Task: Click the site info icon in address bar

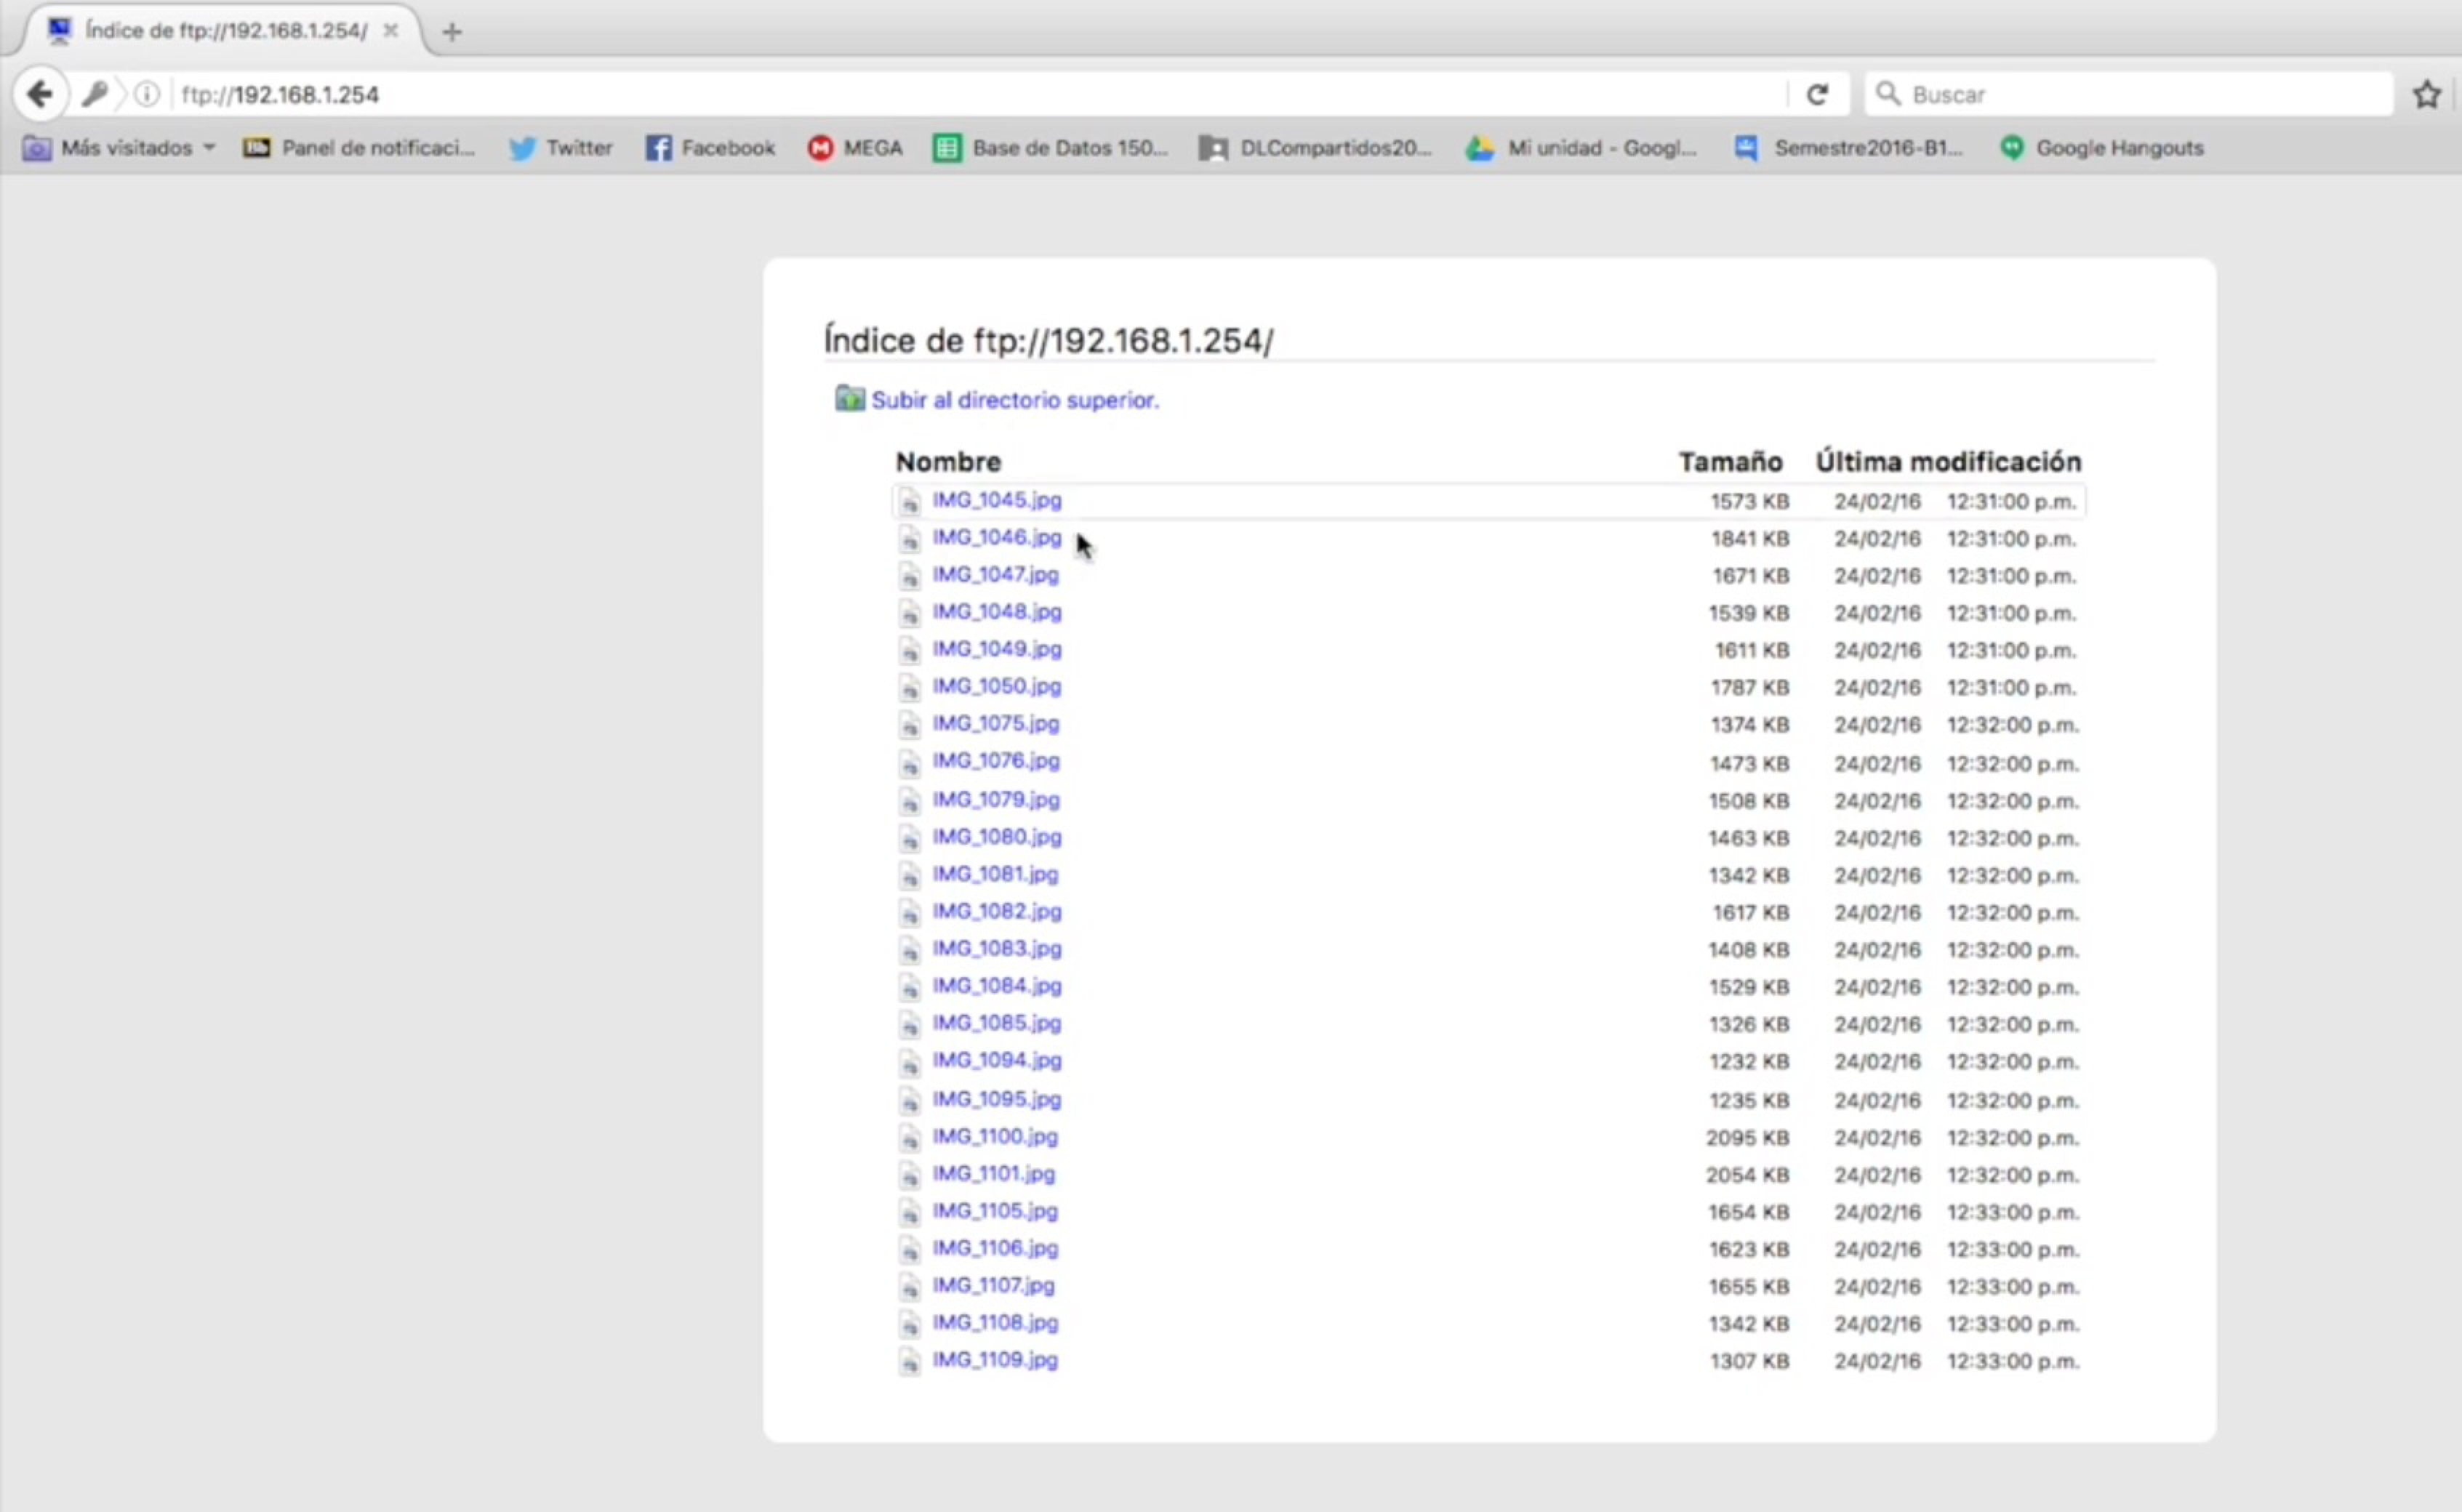Action: 147,94
